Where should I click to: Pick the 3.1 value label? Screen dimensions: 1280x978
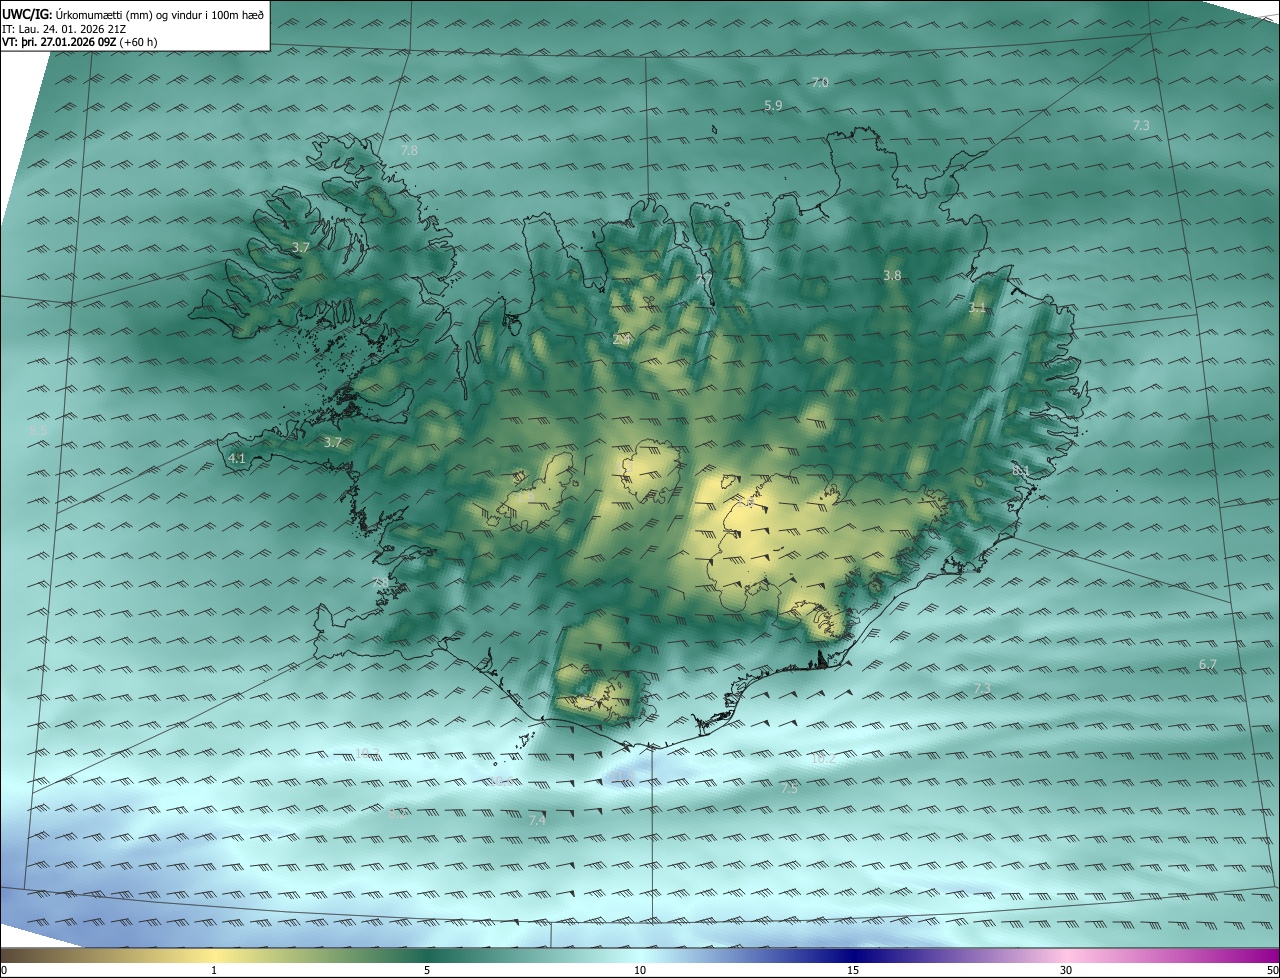(977, 309)
